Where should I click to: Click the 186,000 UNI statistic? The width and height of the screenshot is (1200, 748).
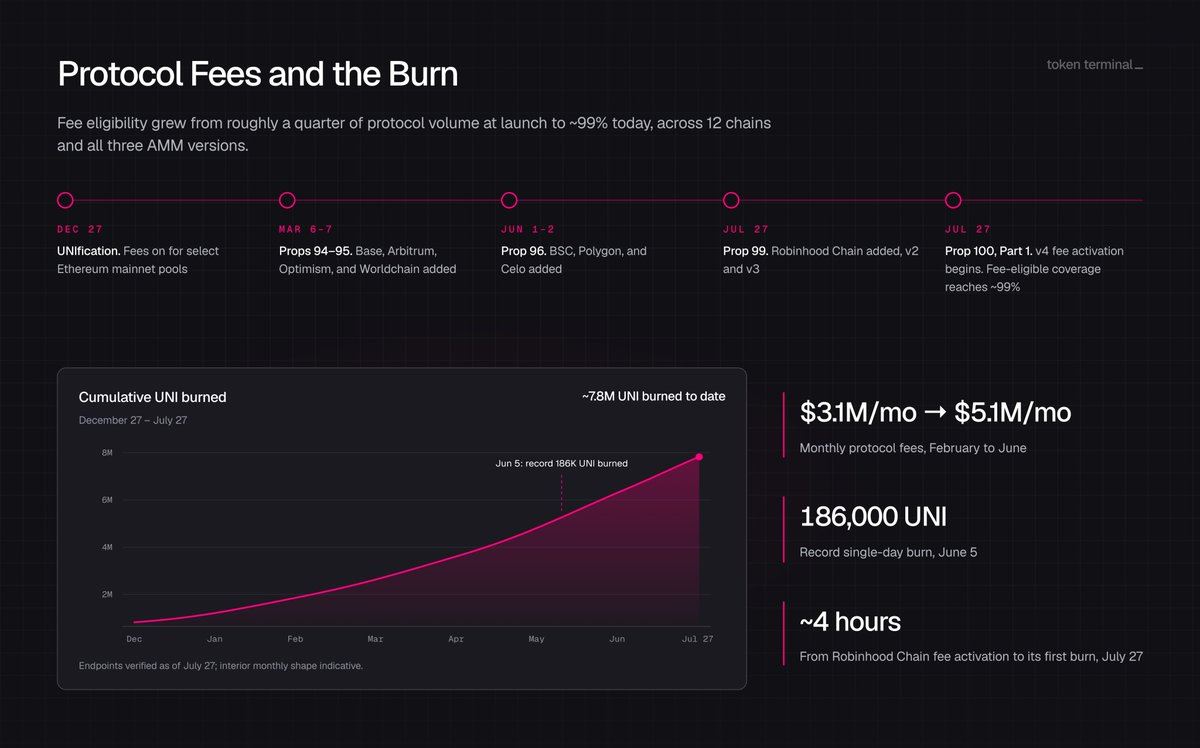(x=873, y=517)
